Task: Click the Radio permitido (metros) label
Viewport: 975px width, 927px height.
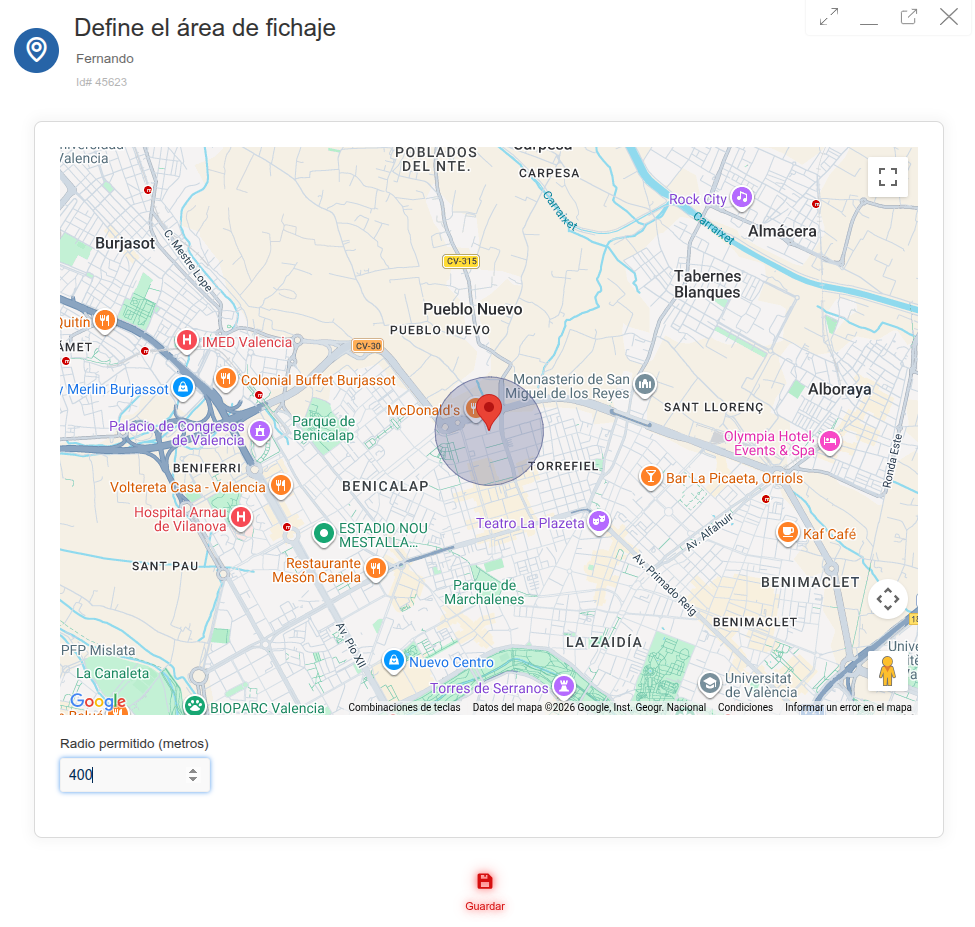Action: click(134, 744)
